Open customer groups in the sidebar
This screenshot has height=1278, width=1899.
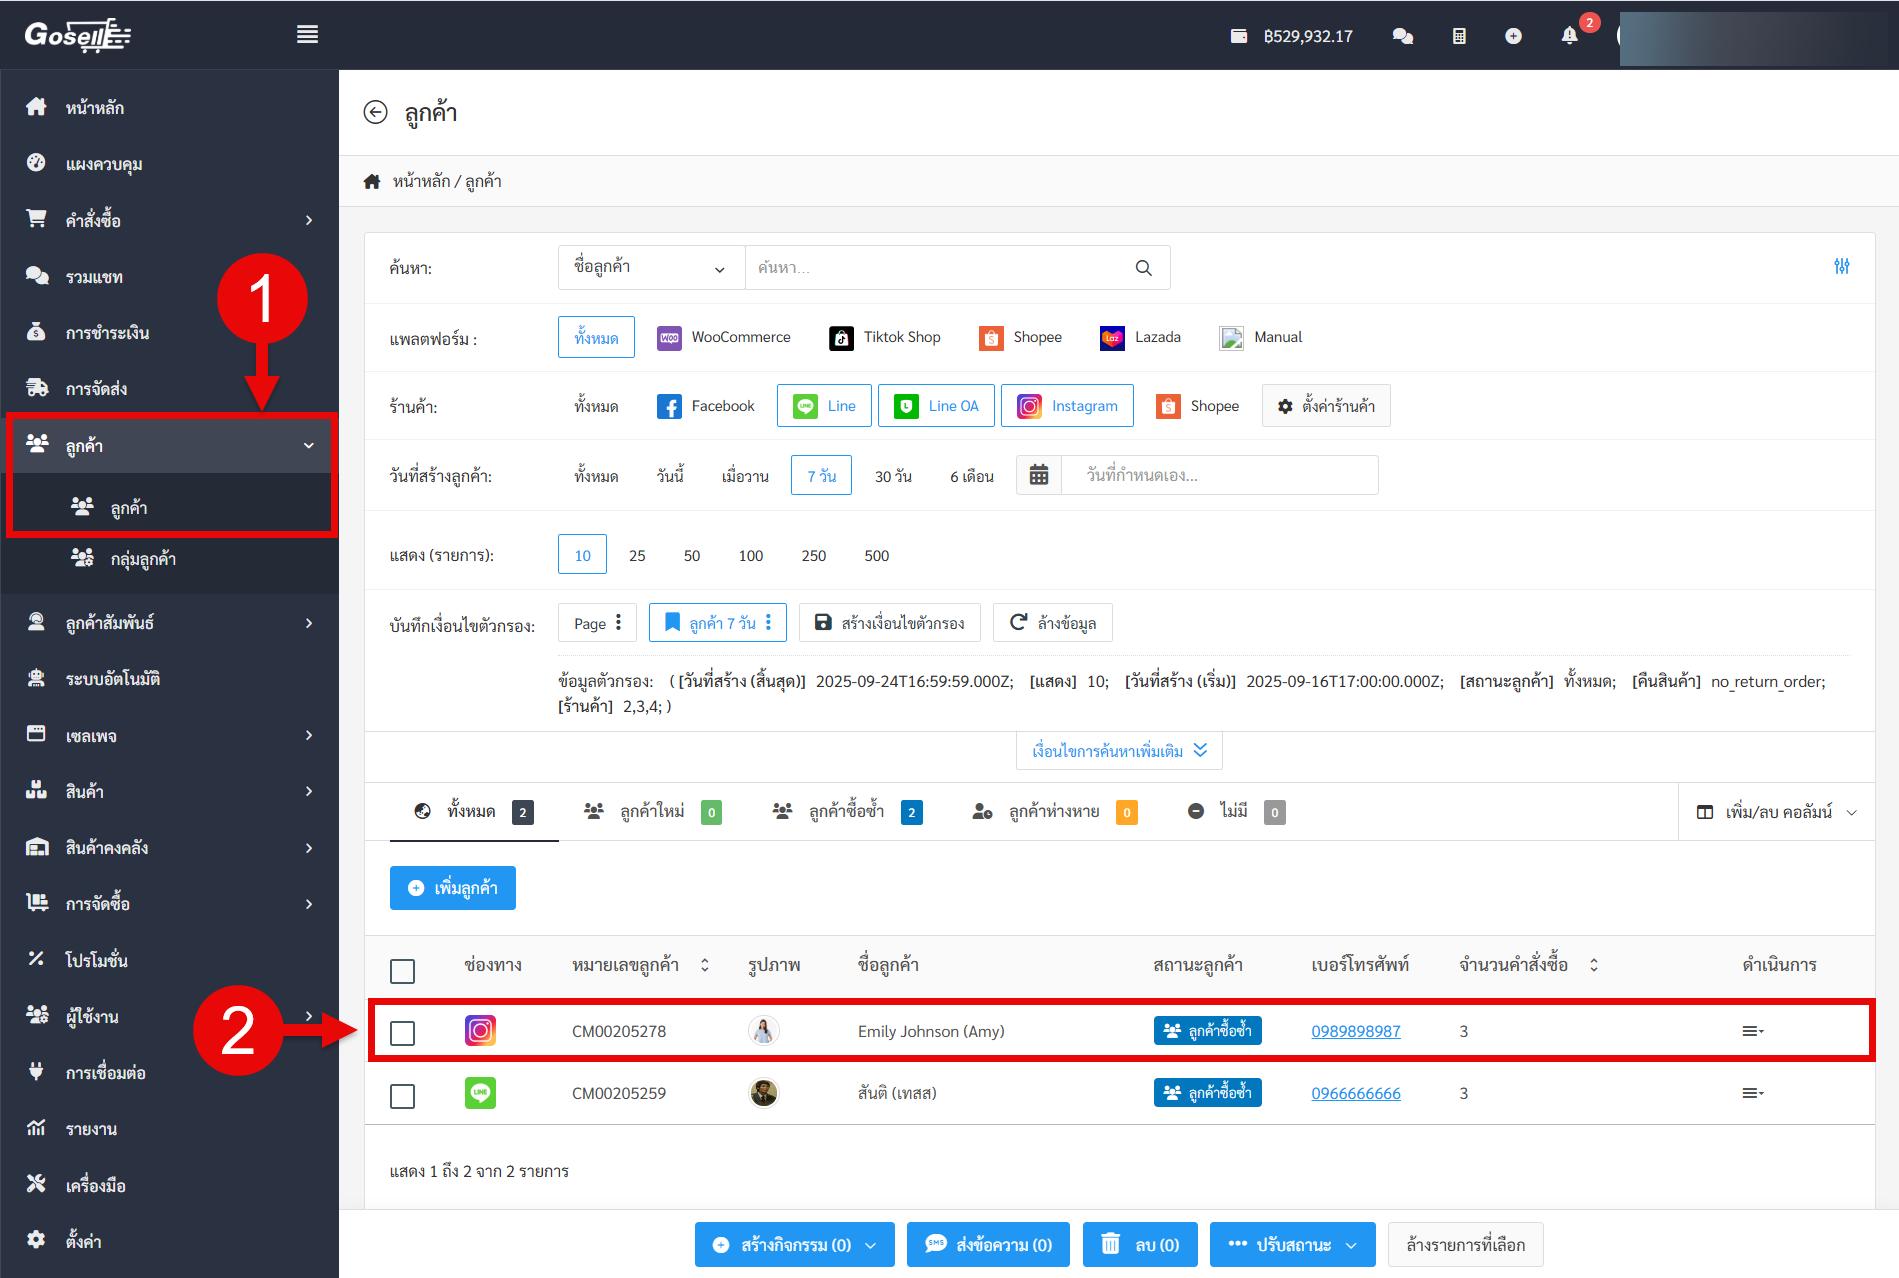click(x=142, y=559)
